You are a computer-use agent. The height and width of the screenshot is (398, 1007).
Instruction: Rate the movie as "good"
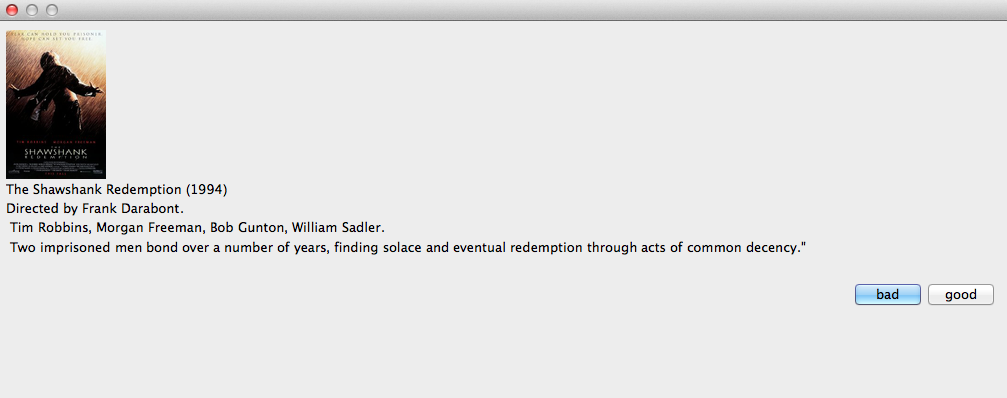point(961,295)
